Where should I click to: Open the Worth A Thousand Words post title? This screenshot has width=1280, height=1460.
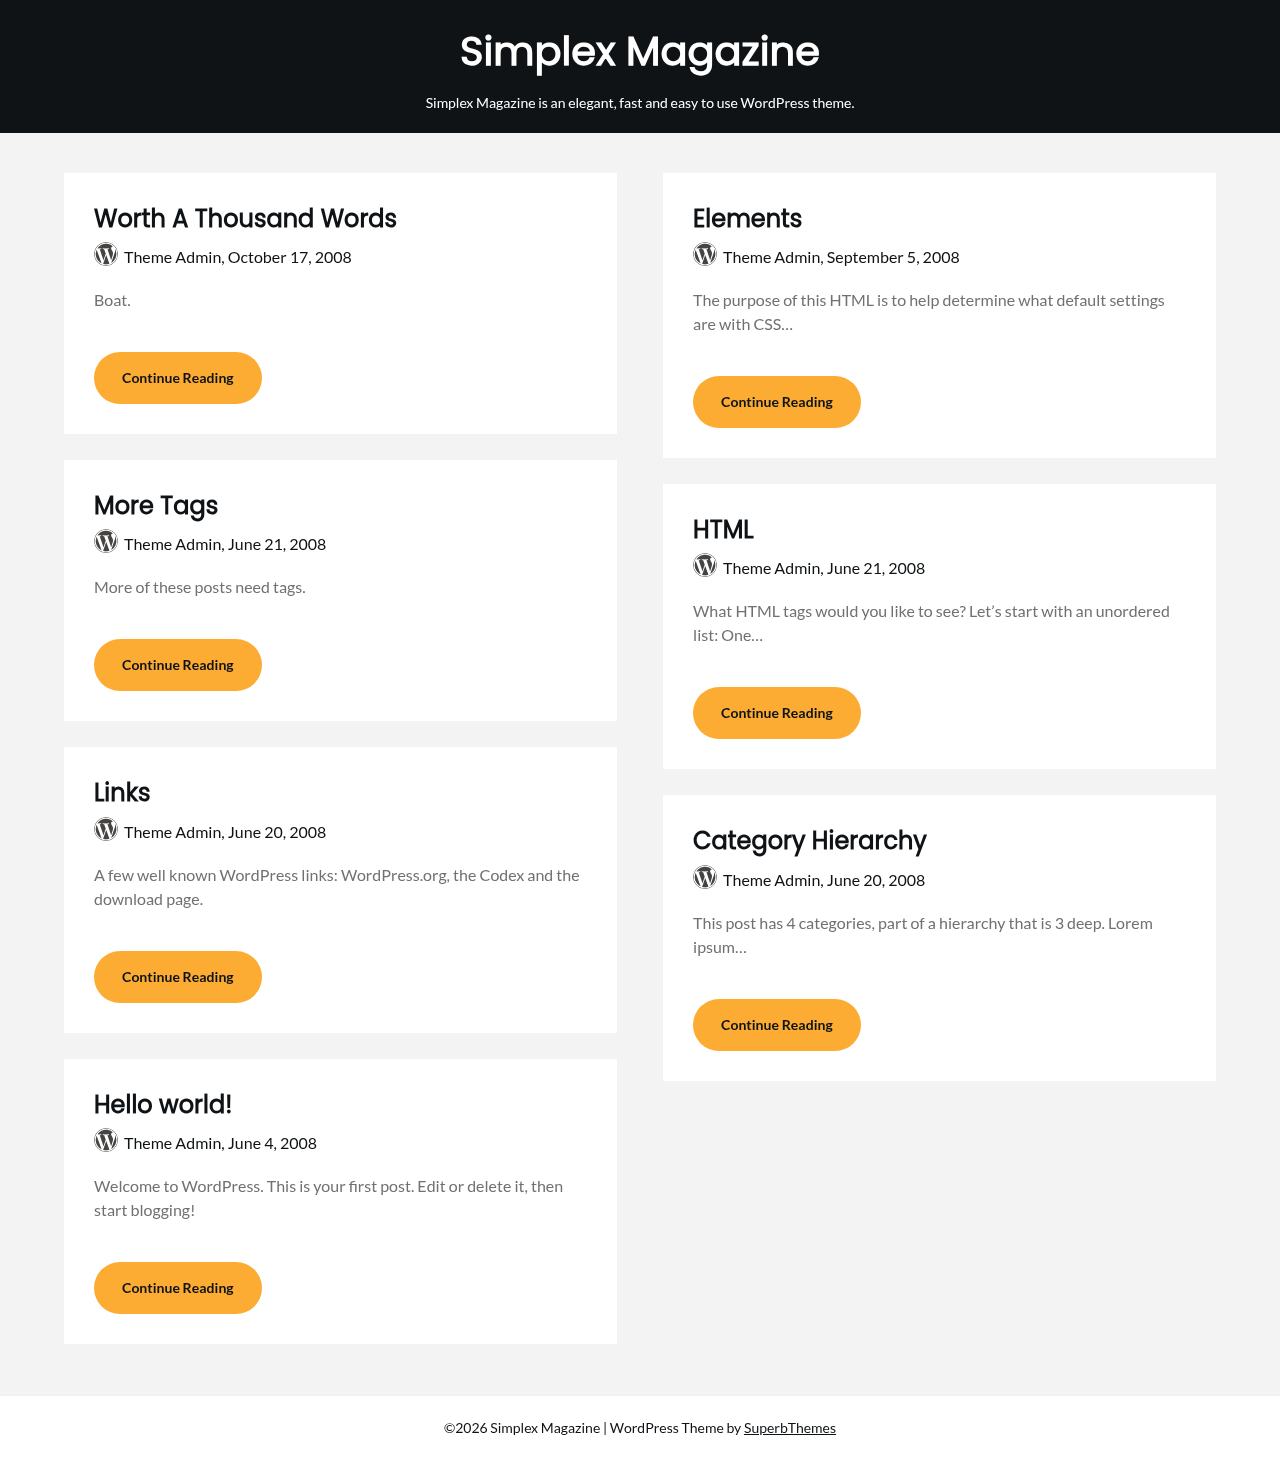coord(245,218)
